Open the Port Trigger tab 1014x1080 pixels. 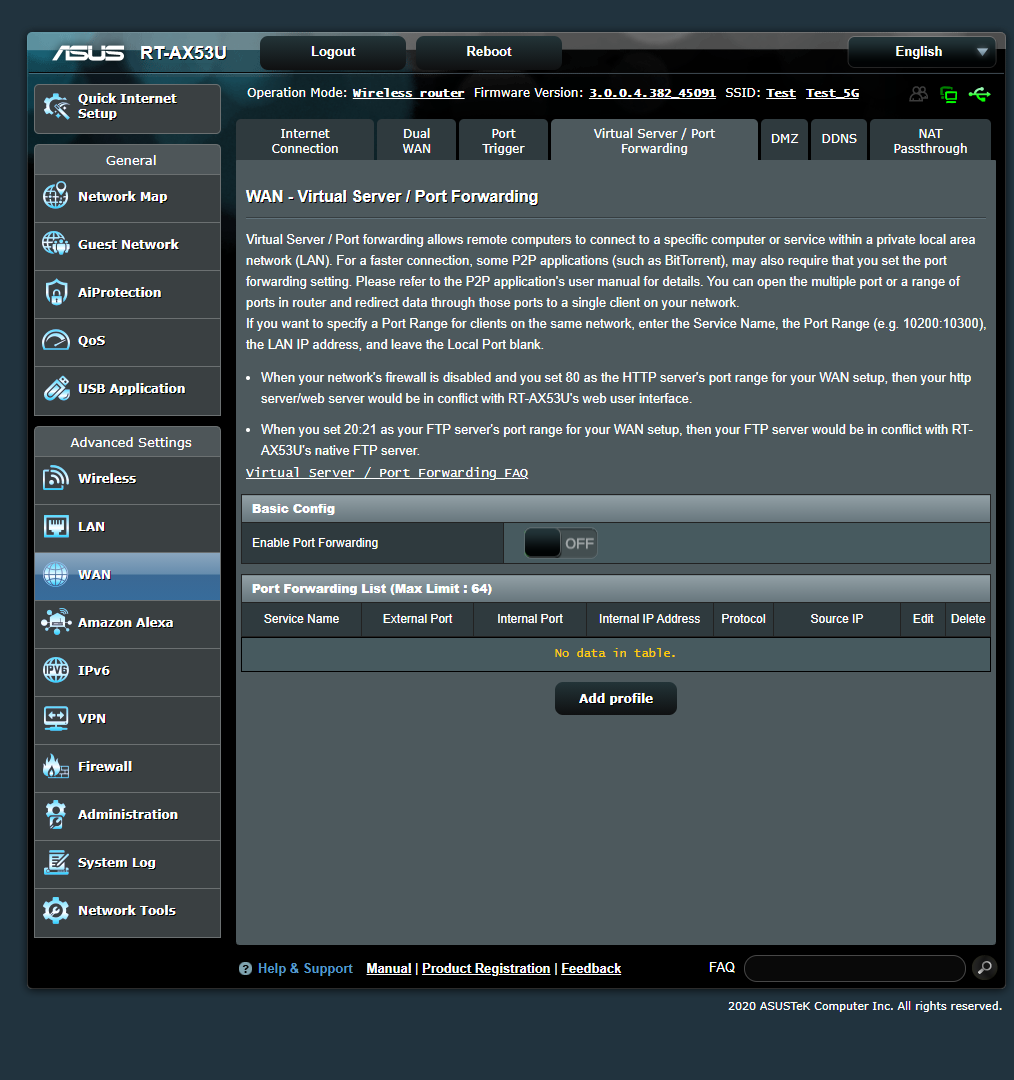[504, 141]
